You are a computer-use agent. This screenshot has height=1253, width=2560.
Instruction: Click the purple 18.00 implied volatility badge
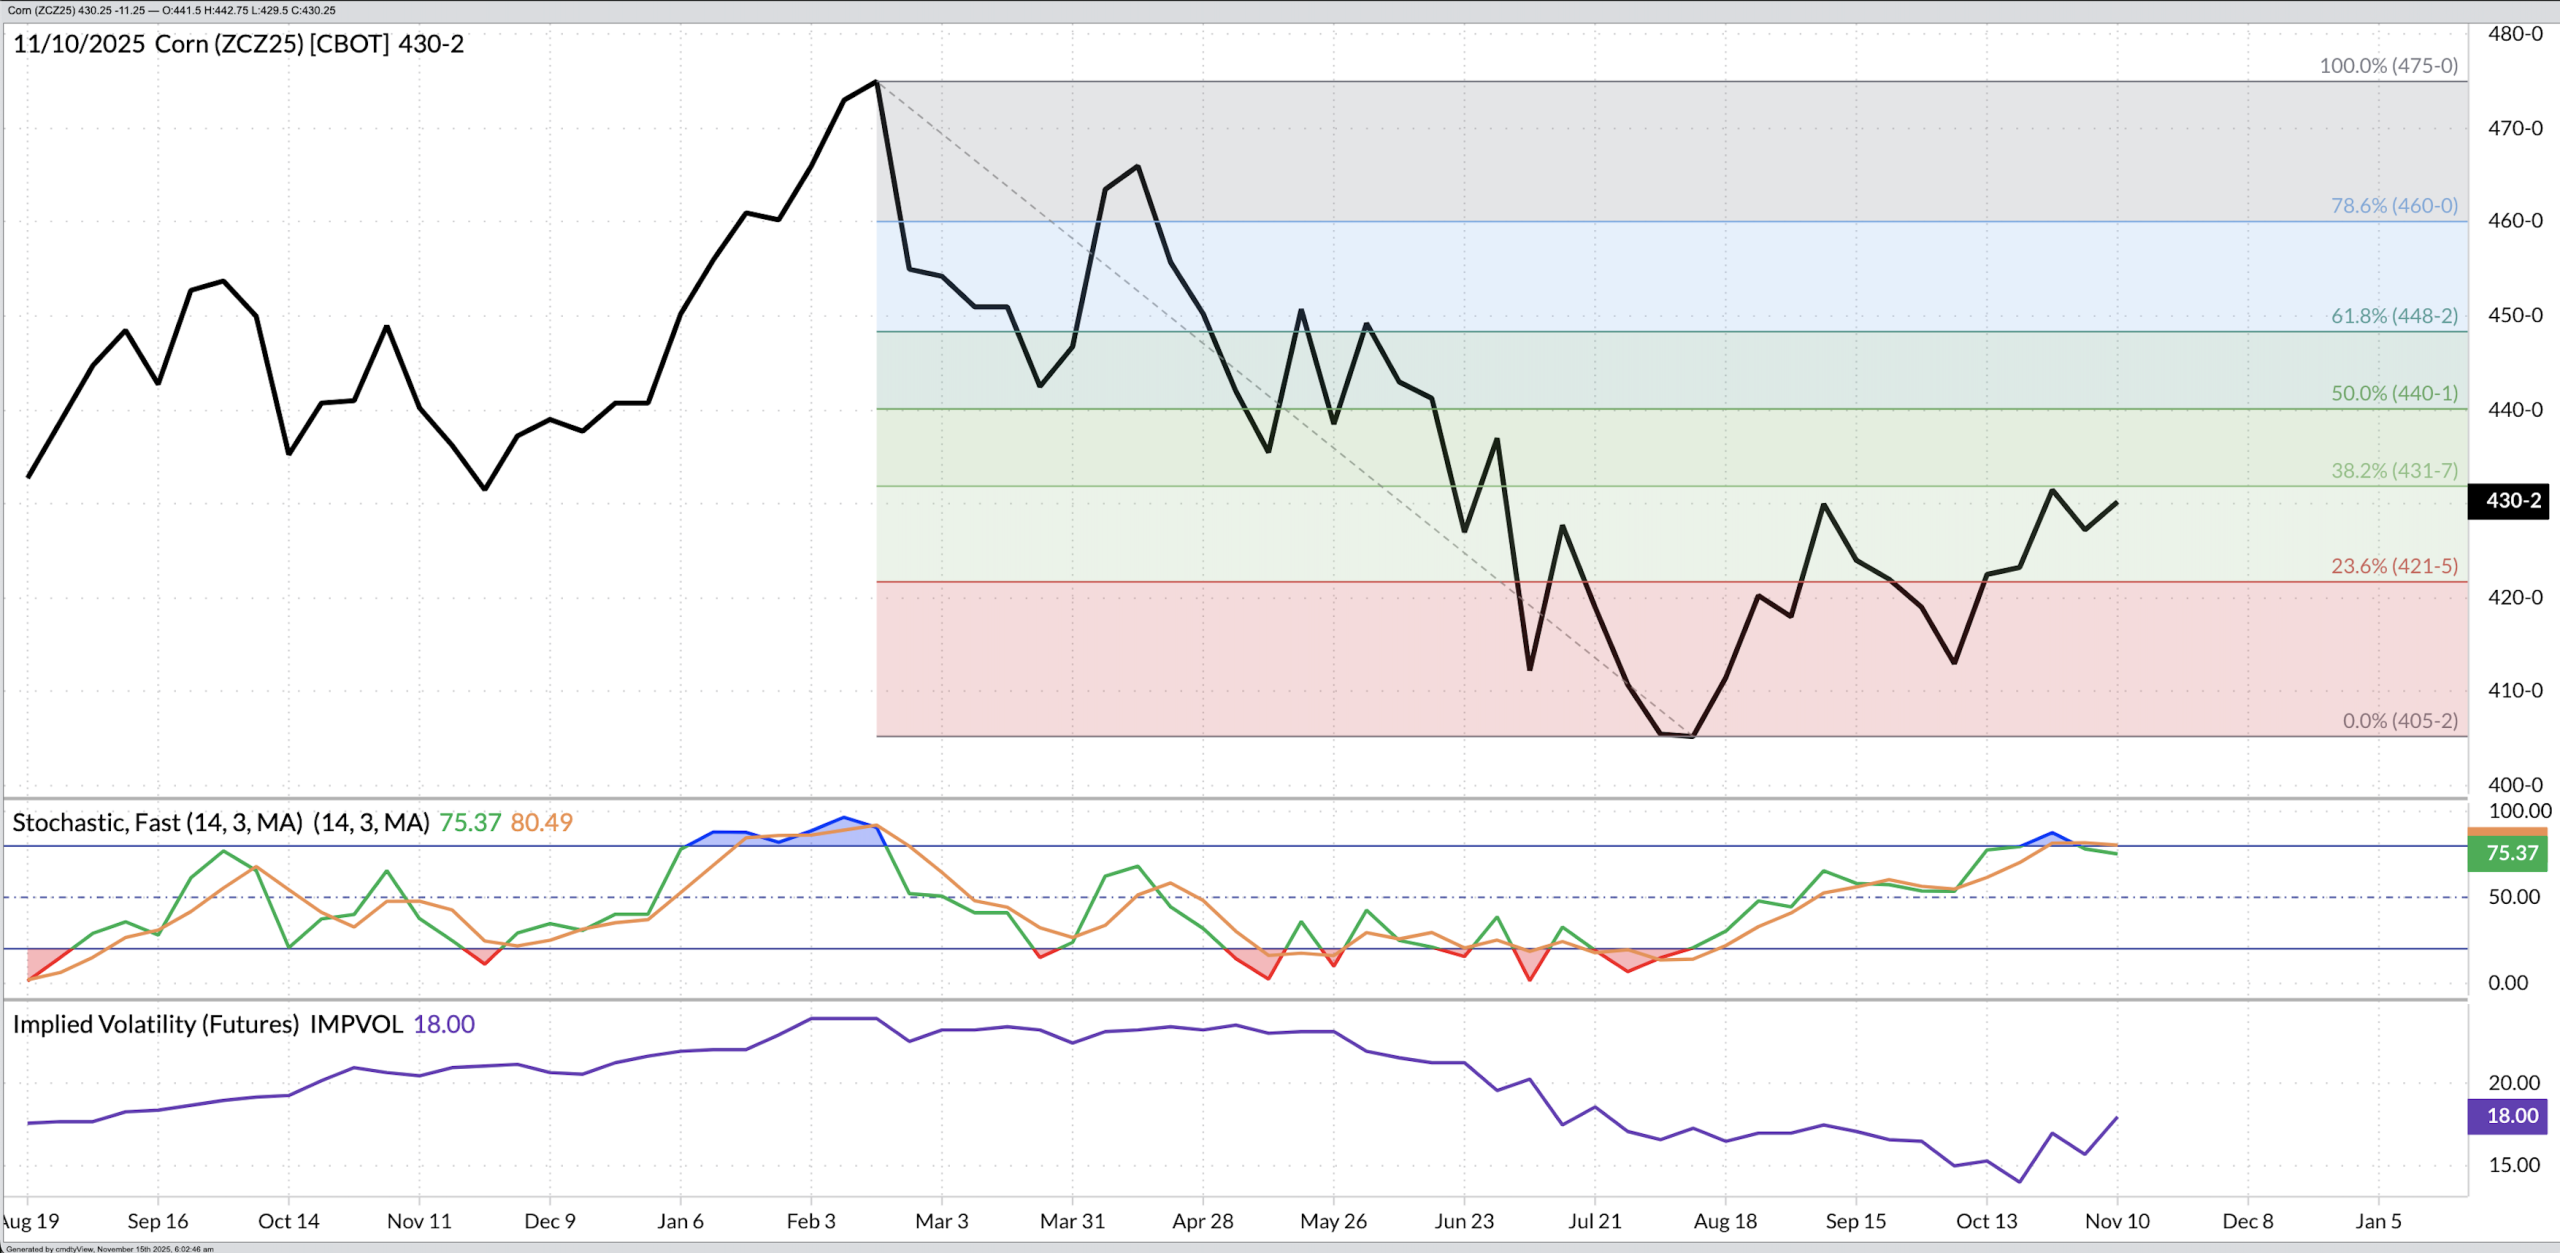tap(2512, 1116)
